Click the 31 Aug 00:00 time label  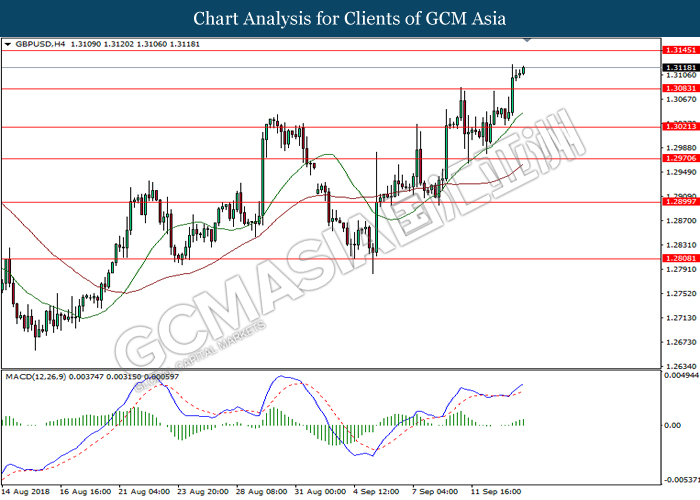pos(320,492)
